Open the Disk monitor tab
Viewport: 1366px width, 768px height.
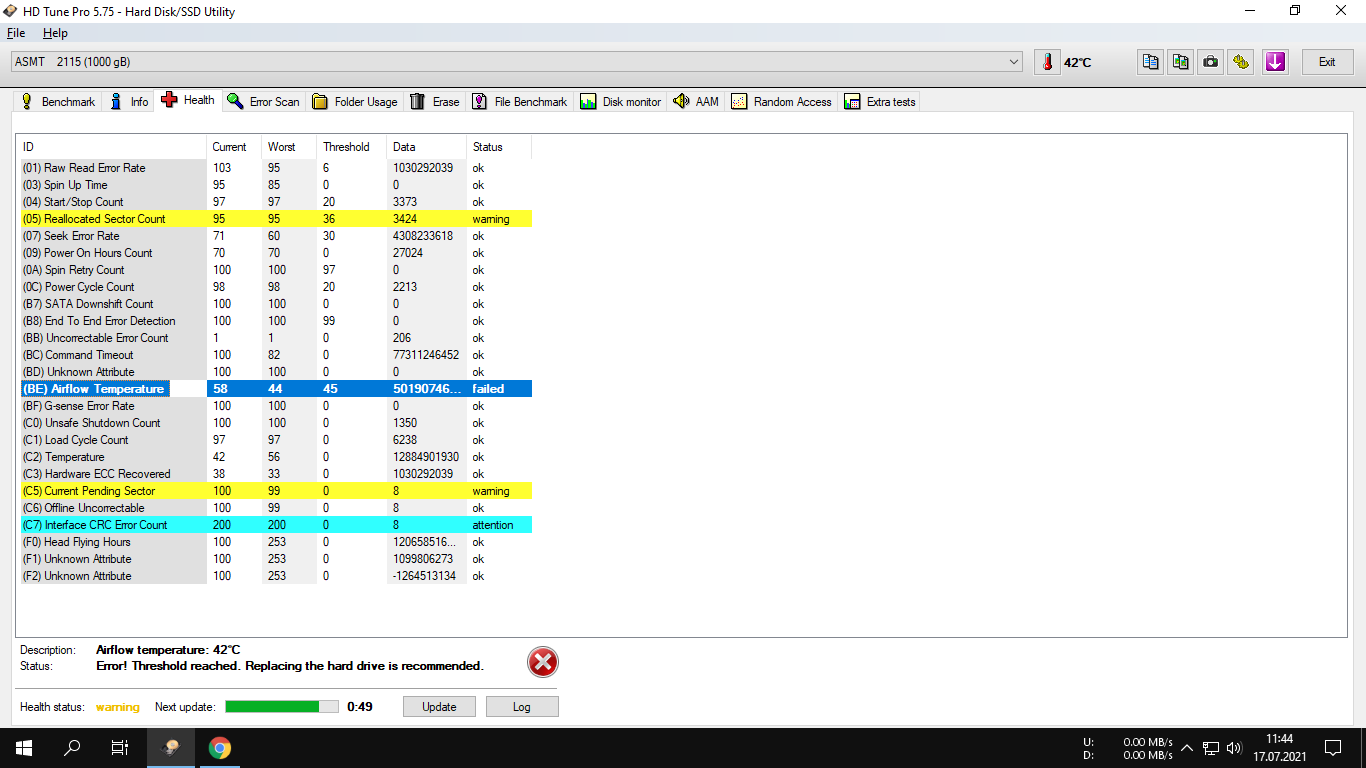(621, 102)
